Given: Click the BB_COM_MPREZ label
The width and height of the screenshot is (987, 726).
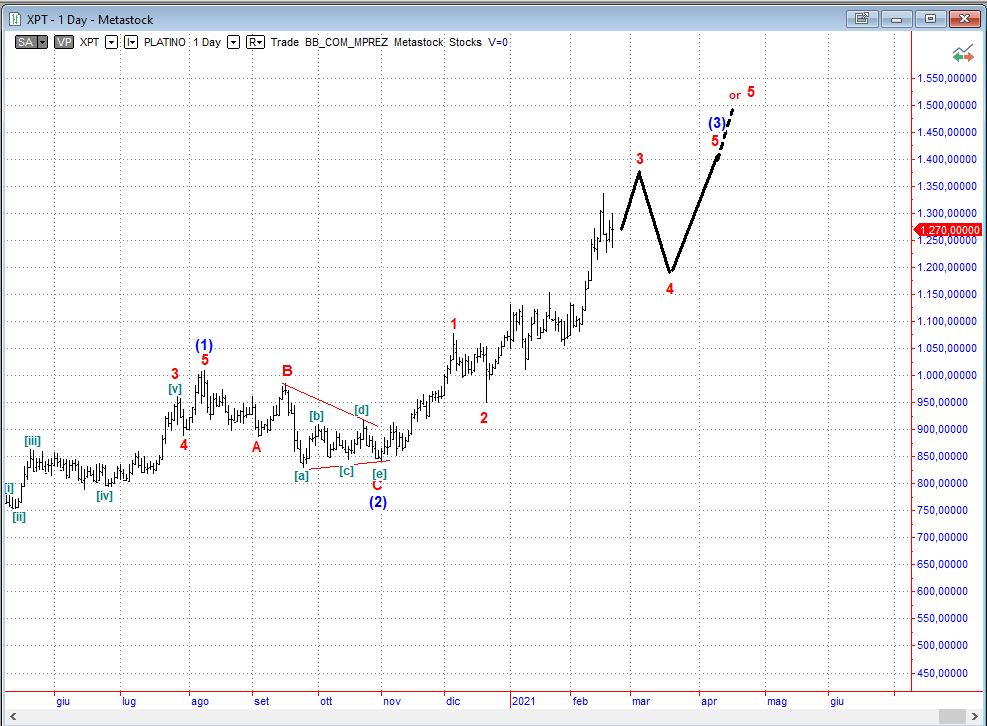Looking at the screenshot, I should 348,42.
